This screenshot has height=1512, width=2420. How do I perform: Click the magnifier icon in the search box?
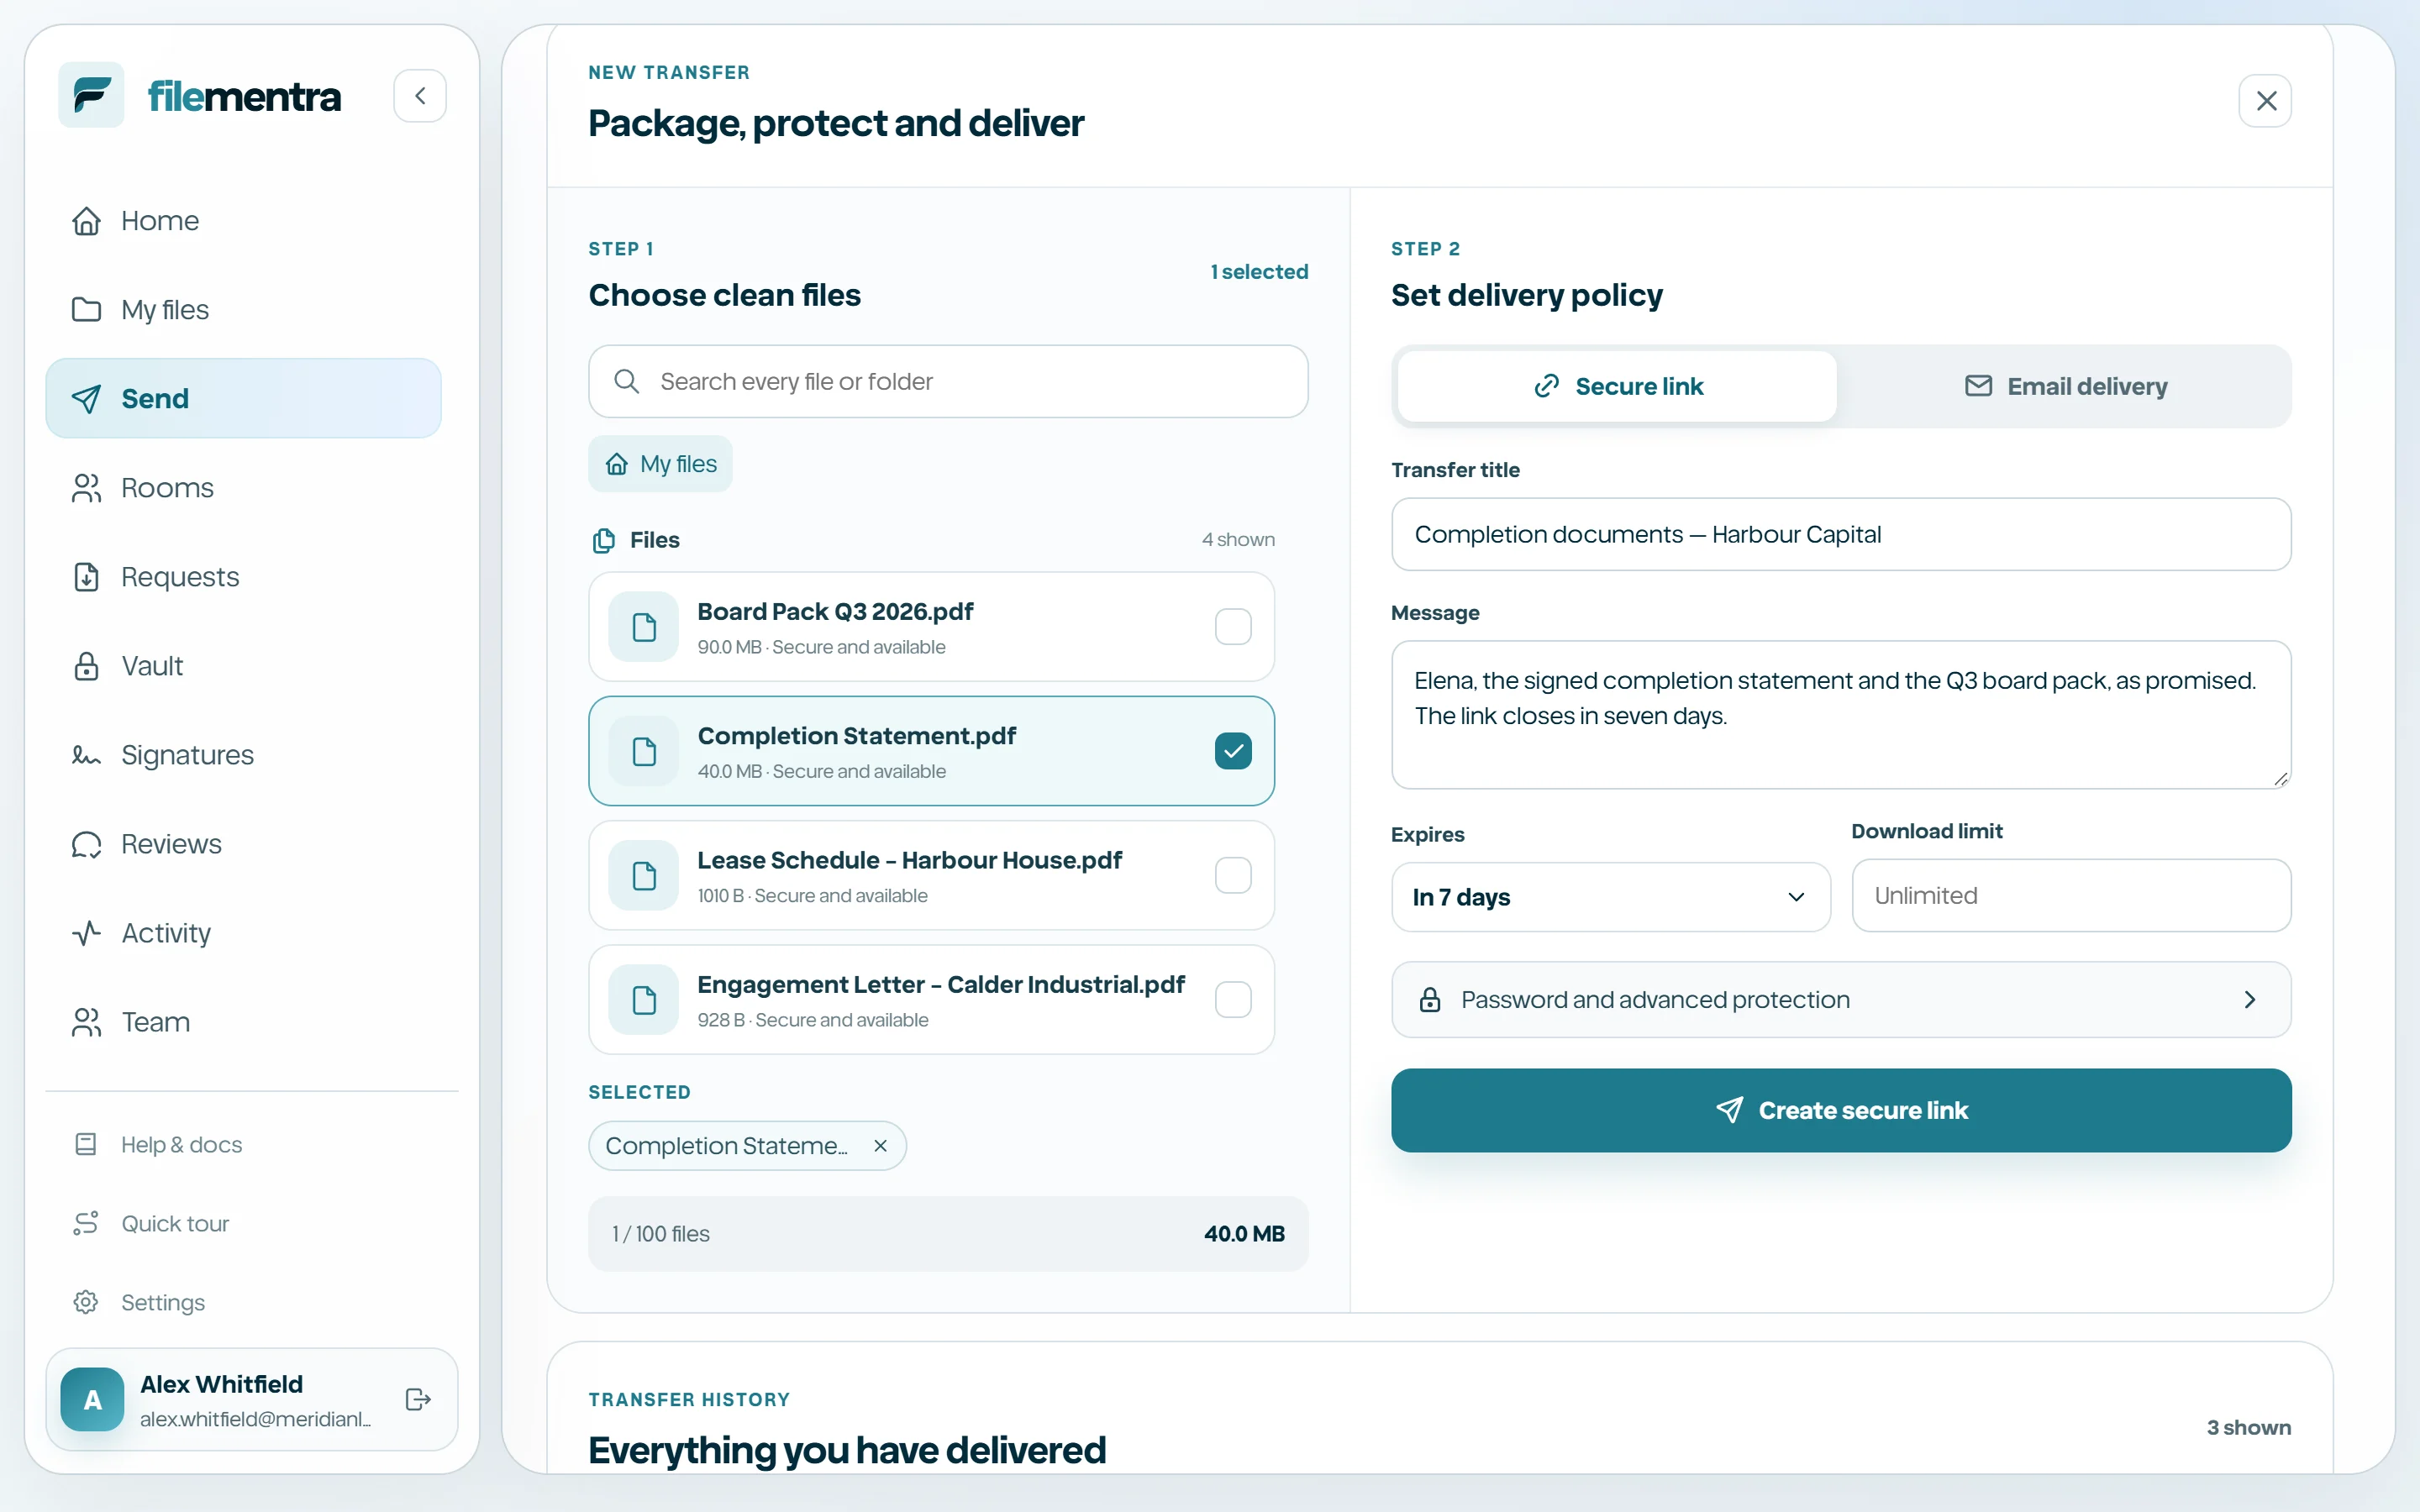pyautogui.click(x=627, y=381)
